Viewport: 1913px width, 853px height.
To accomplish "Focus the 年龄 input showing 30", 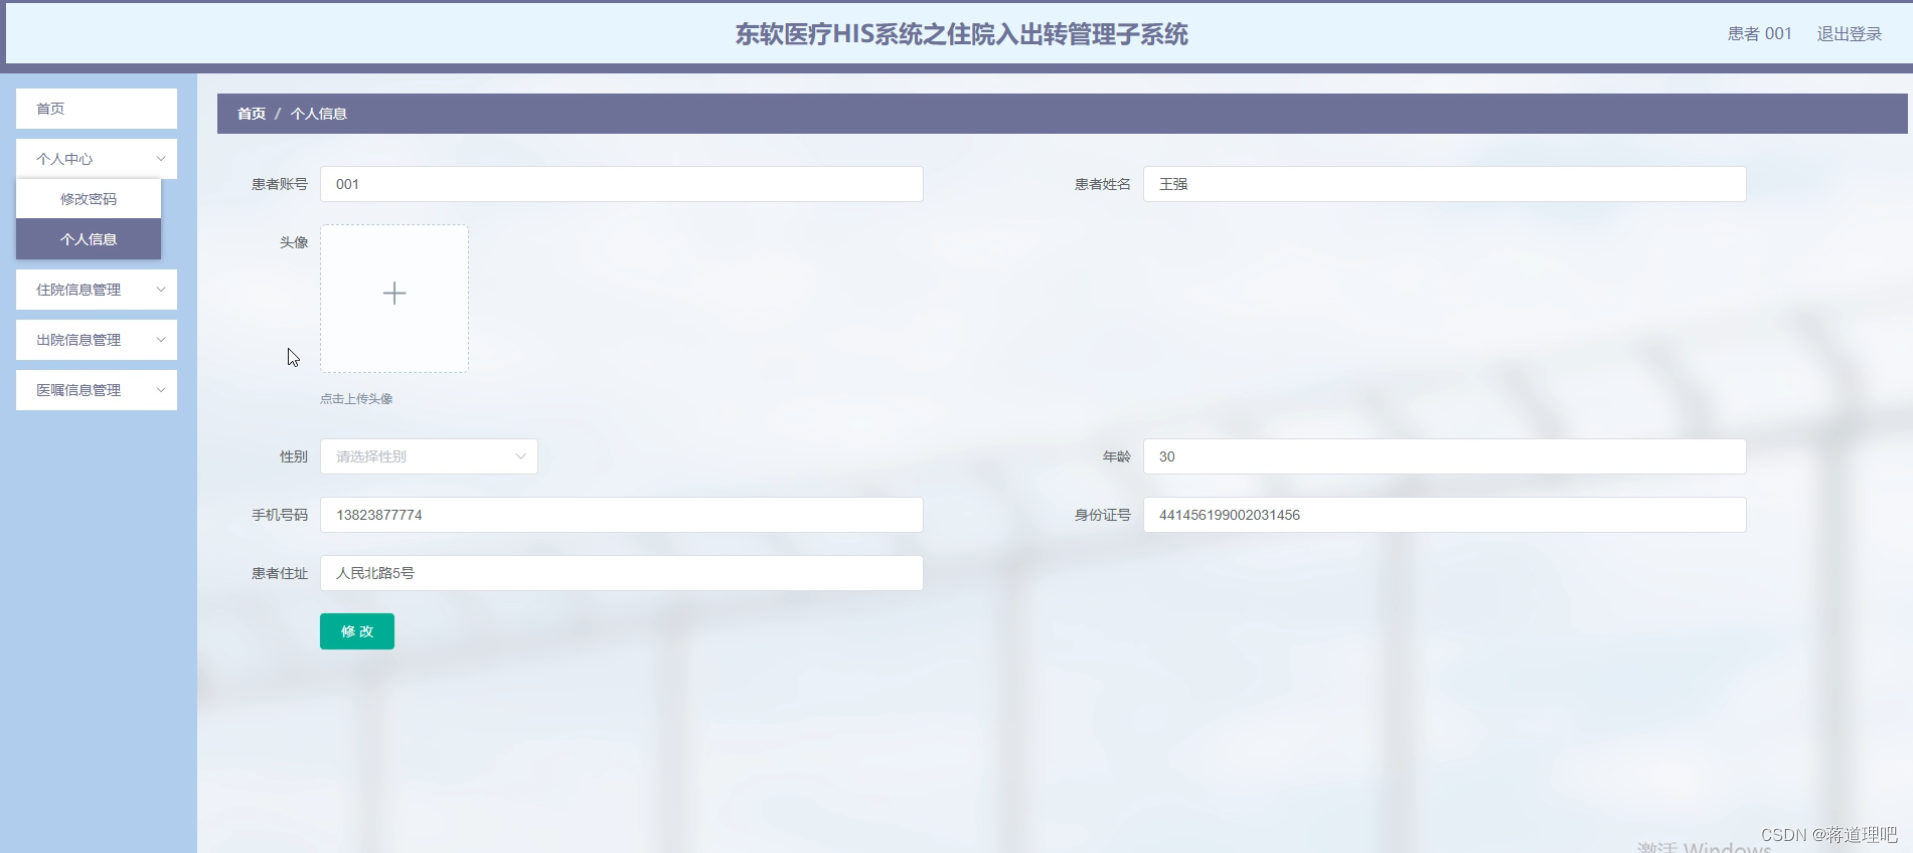I will 1444,457.
